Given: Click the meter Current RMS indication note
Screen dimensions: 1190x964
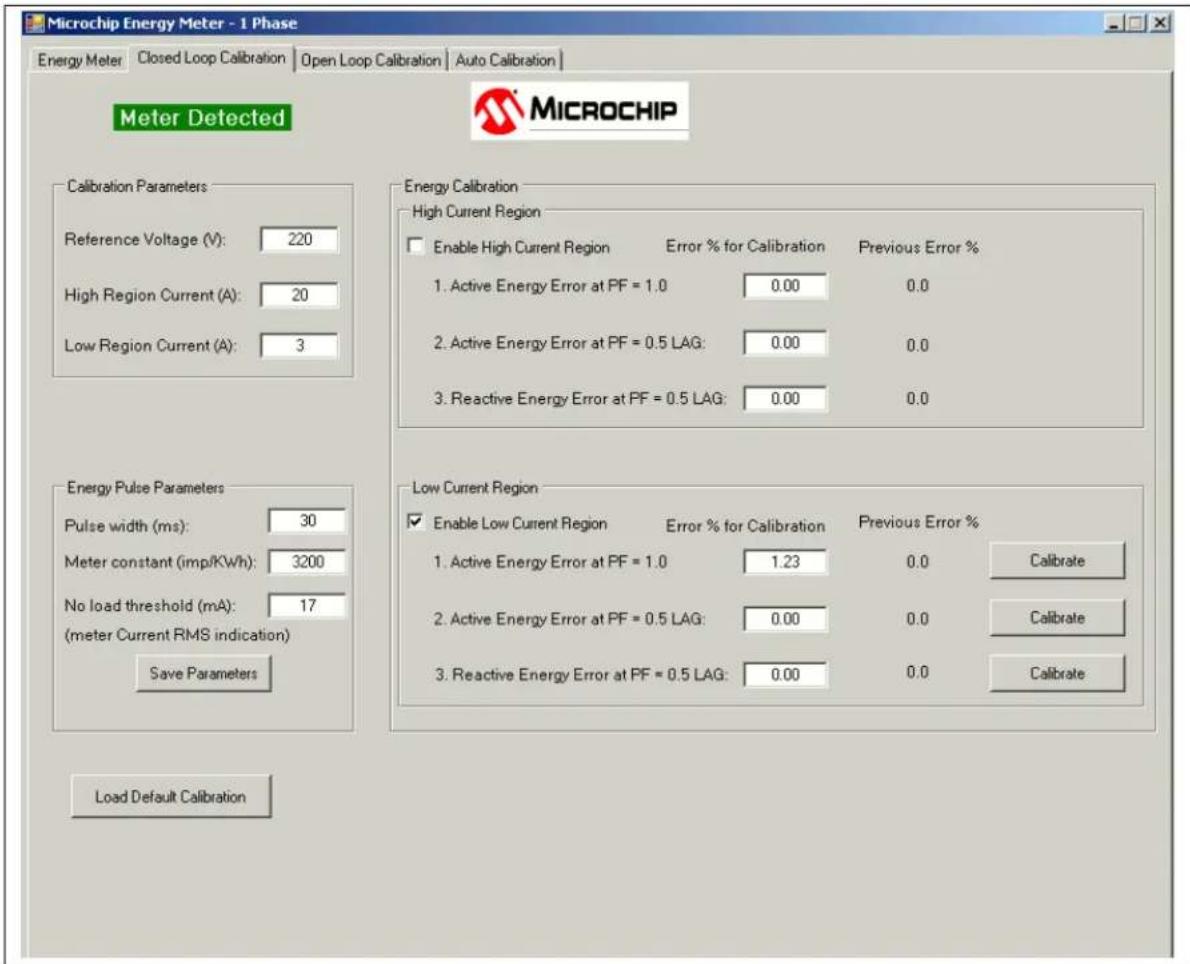Looking at the screenshot, I should pos(178,635).
